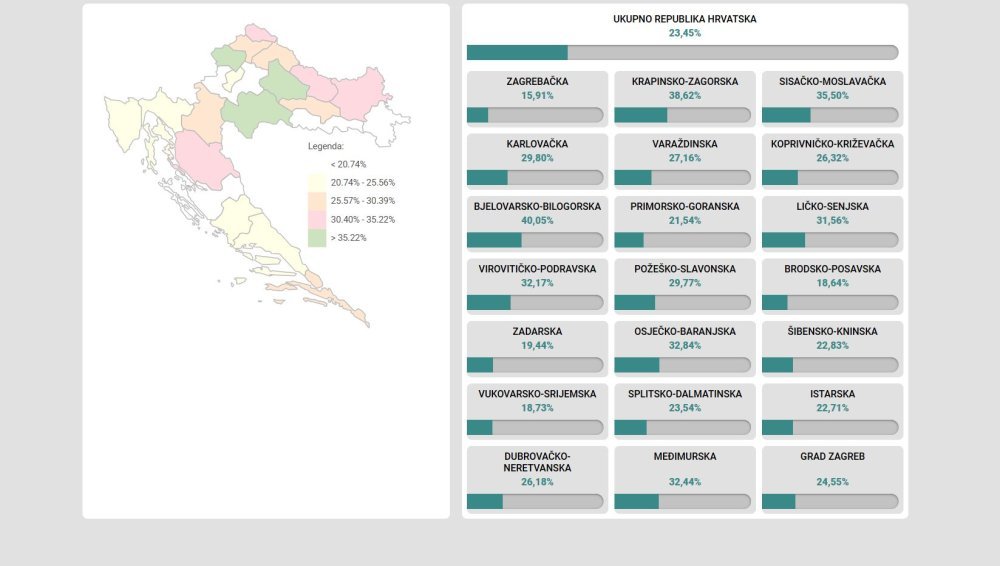Click the pink 30.40% - 35.22% legend swatch
Viewport: 1000px width, 566px height.
click(x=317, y=220)
